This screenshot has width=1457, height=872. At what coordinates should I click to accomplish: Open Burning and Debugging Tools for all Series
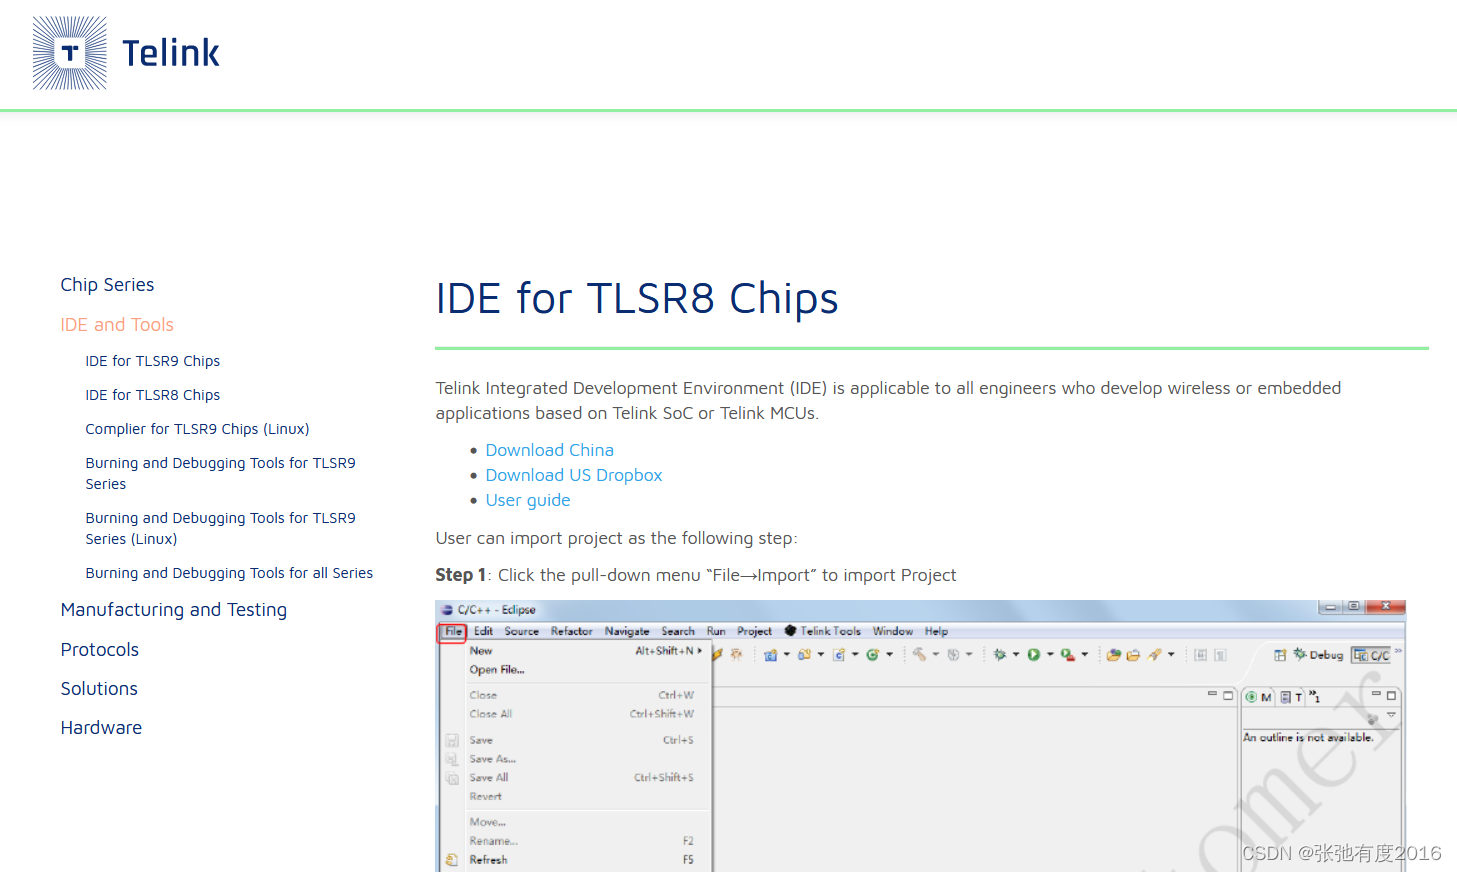[x=229, y=573]
